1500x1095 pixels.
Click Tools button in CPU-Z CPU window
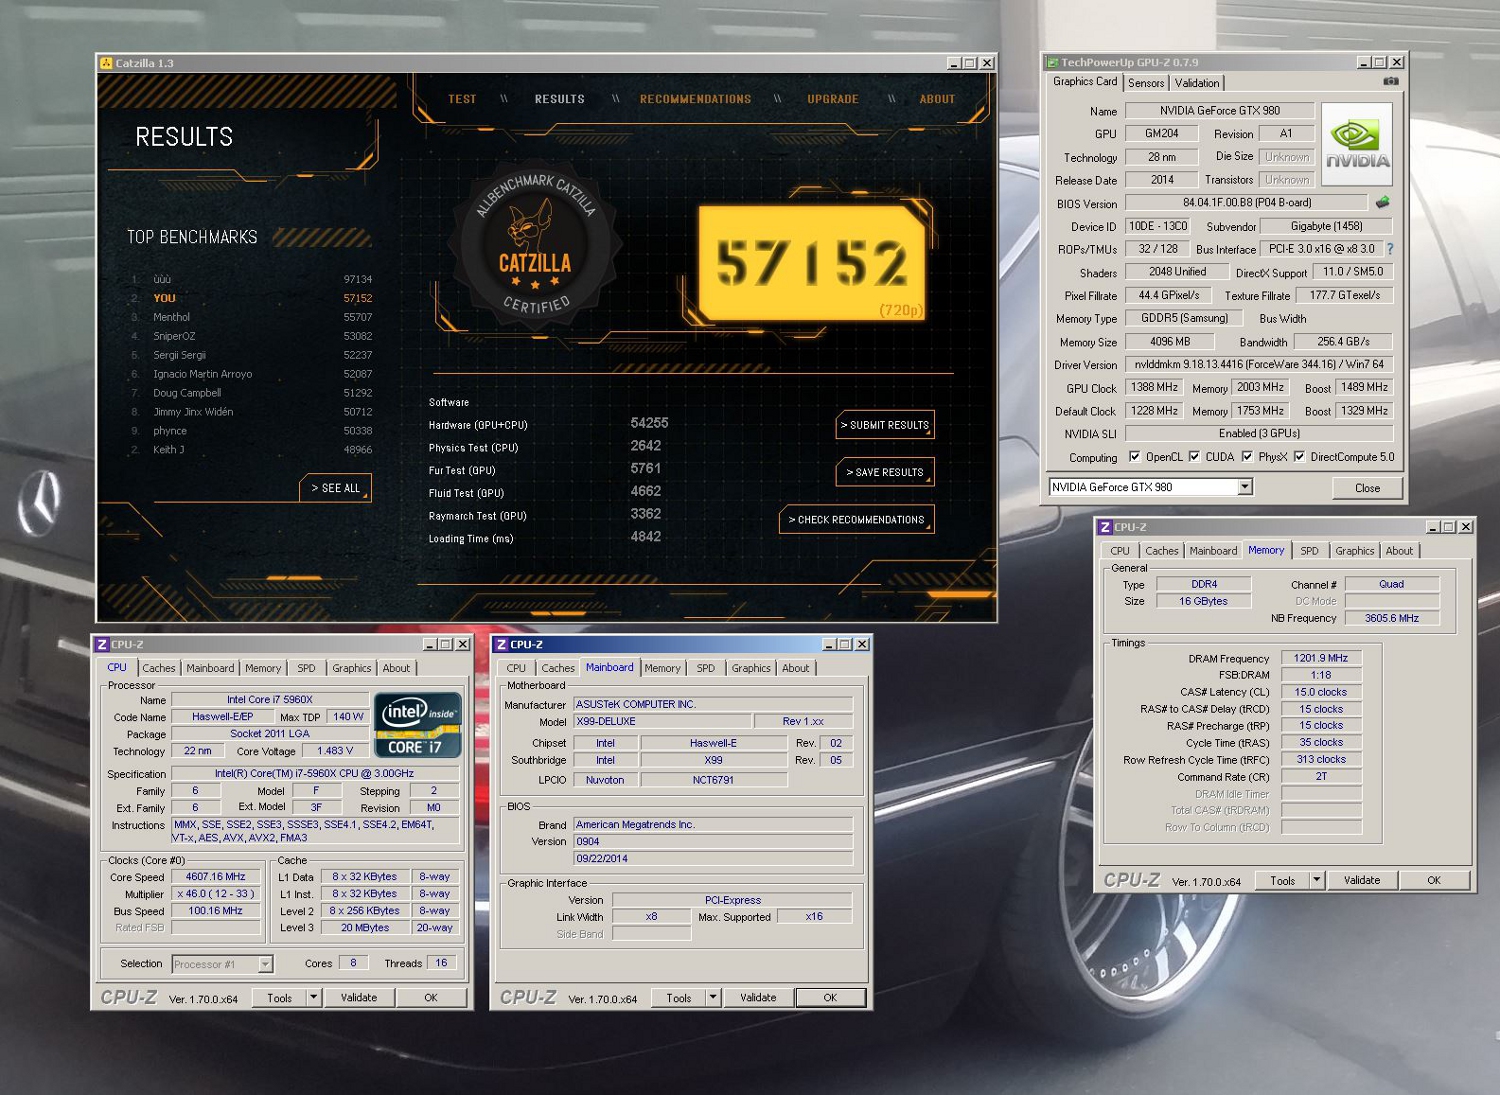point(279,998)
